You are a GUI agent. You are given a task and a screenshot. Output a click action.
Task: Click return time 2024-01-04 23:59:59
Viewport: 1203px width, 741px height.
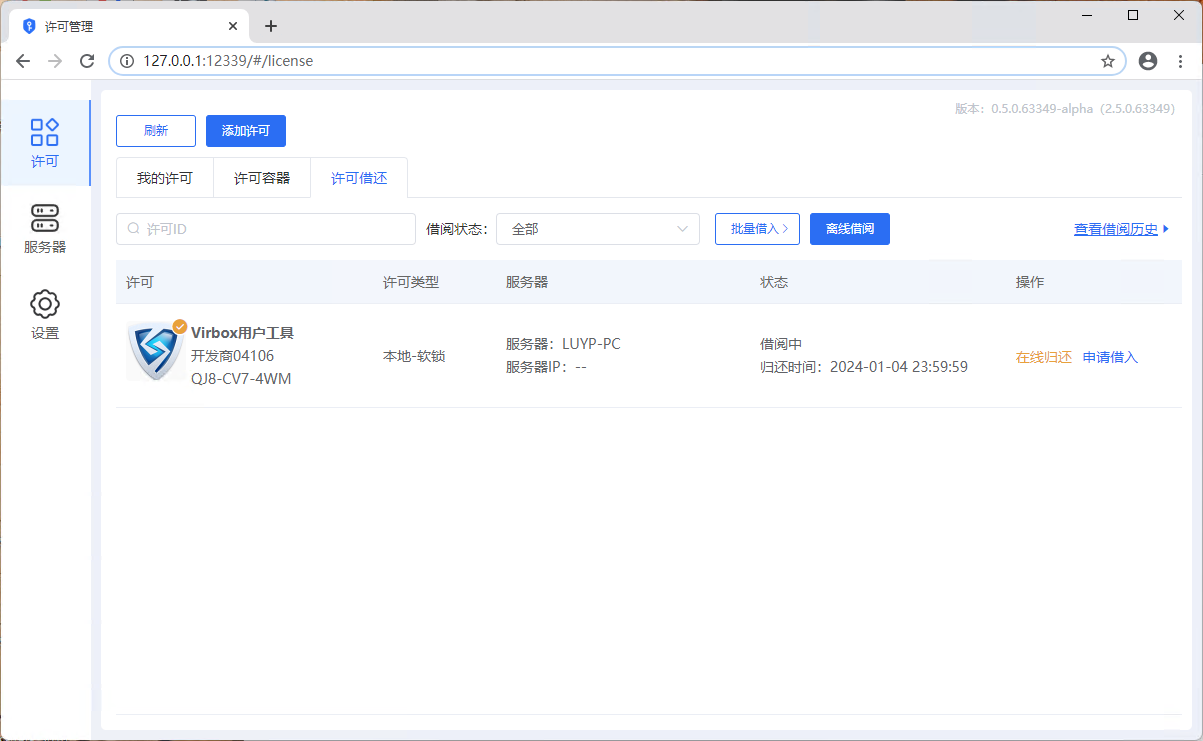899,367
